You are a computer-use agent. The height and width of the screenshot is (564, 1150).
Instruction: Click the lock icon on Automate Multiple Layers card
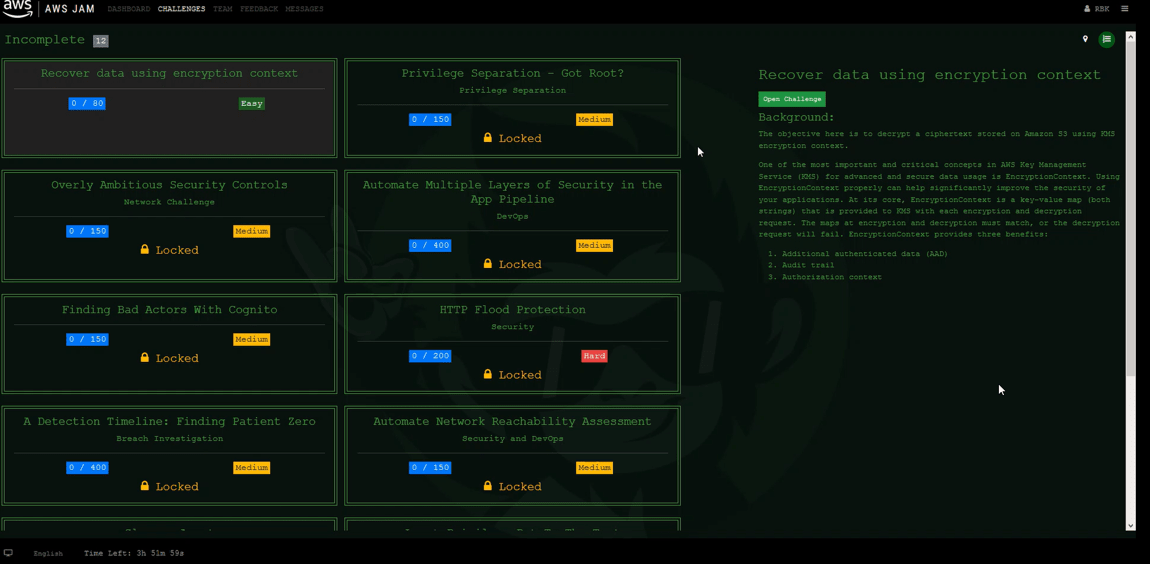[x=488, y=264]
